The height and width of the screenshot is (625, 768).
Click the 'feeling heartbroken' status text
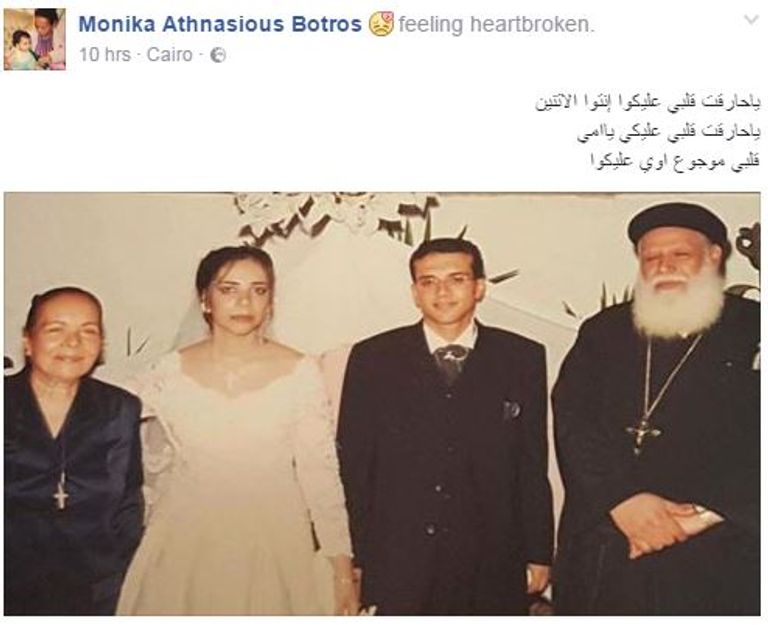496,24
